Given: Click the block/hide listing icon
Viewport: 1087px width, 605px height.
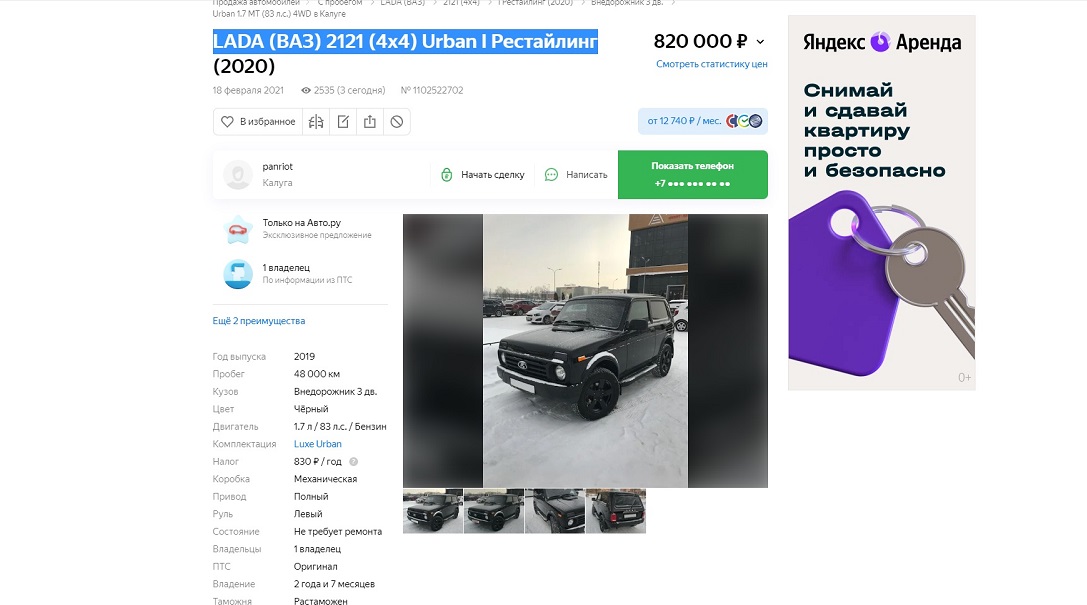Looking at the screenshot, I should [x=397, y=122].
